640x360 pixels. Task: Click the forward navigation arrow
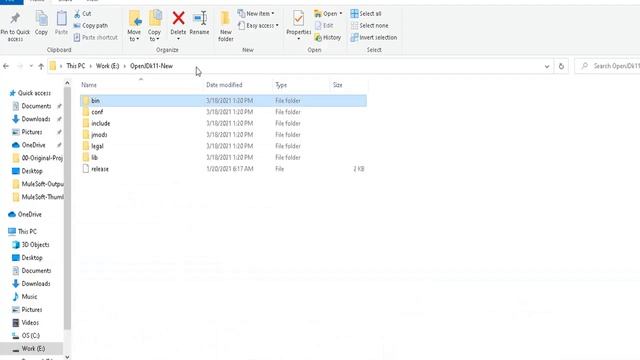point(20,66)
